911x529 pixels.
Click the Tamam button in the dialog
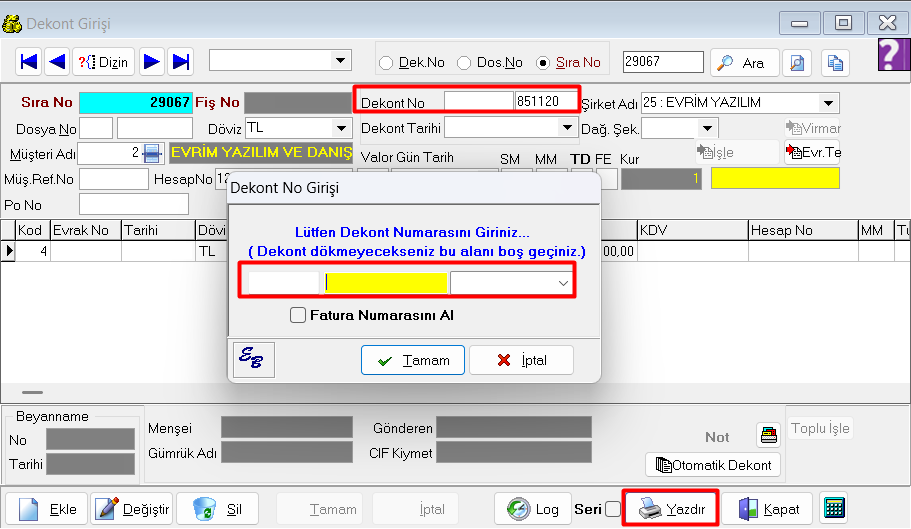point(413,360)
